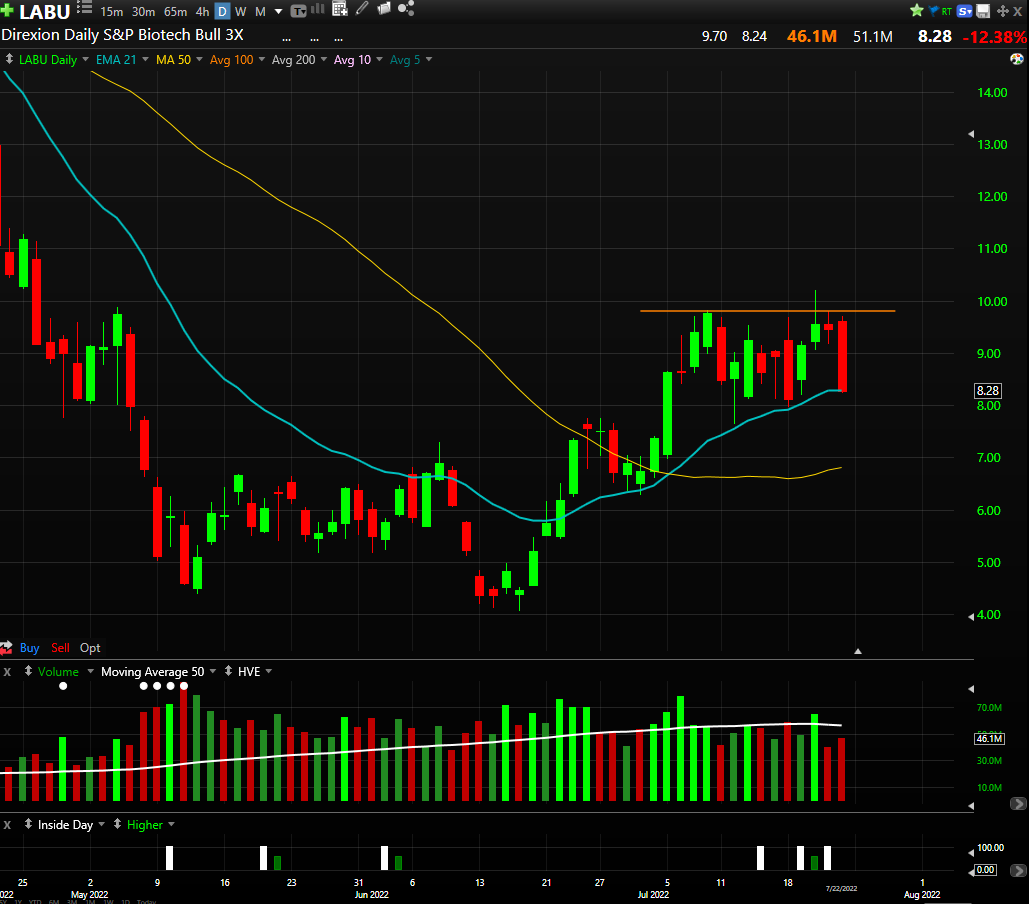Remove the Inside Day pane with its x

pyautogui.click(x=7, y=825)
